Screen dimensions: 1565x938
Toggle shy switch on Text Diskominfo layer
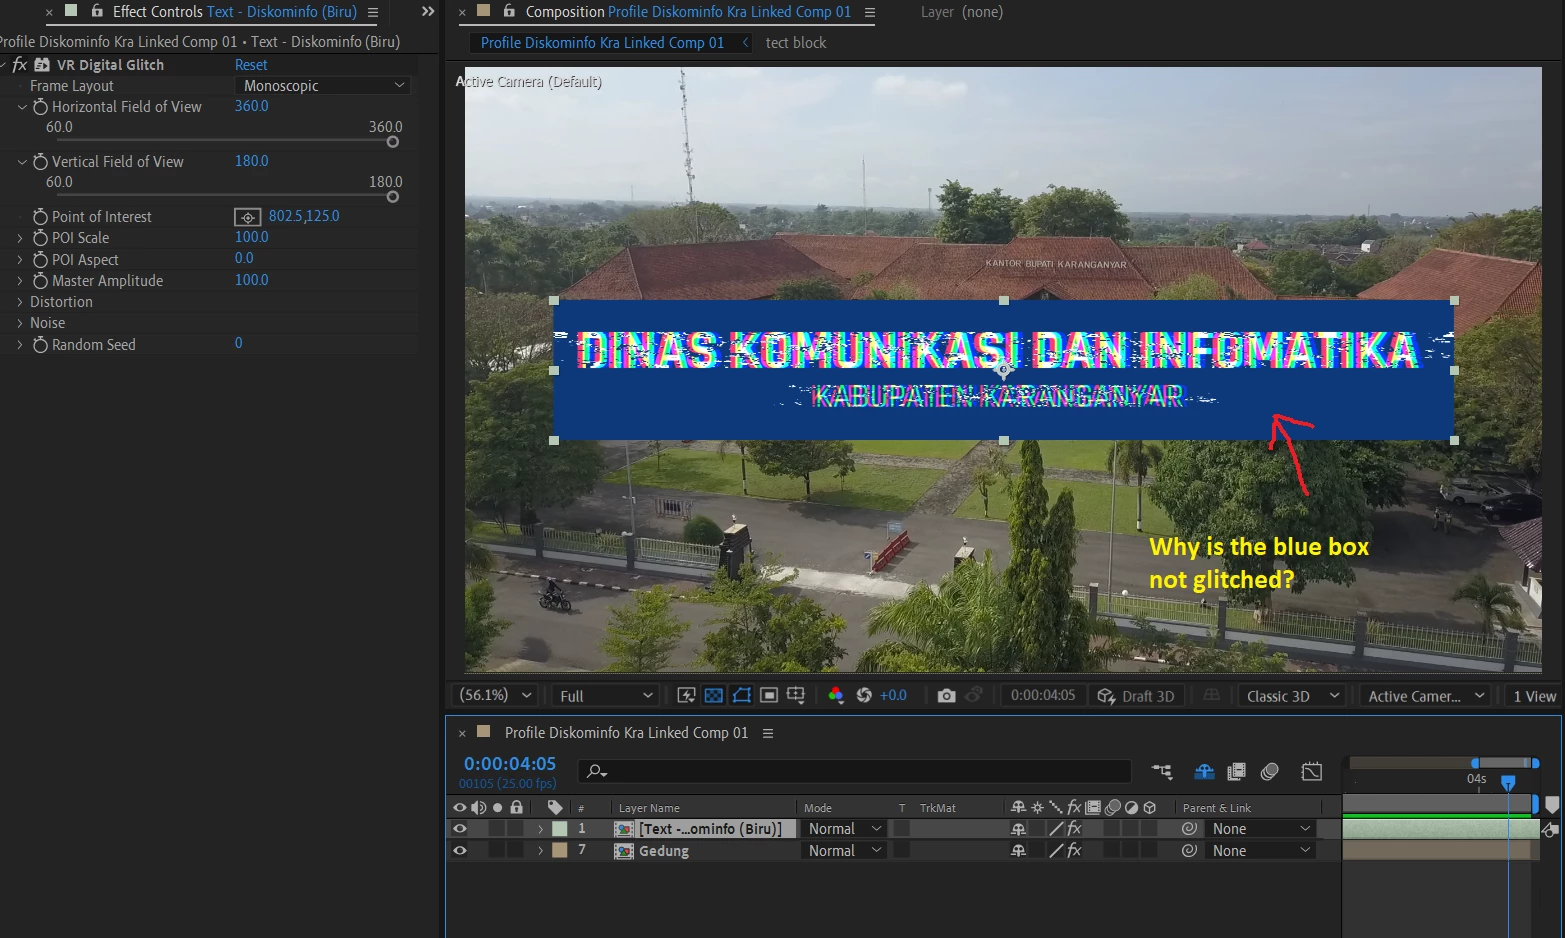coord(1018,829)
